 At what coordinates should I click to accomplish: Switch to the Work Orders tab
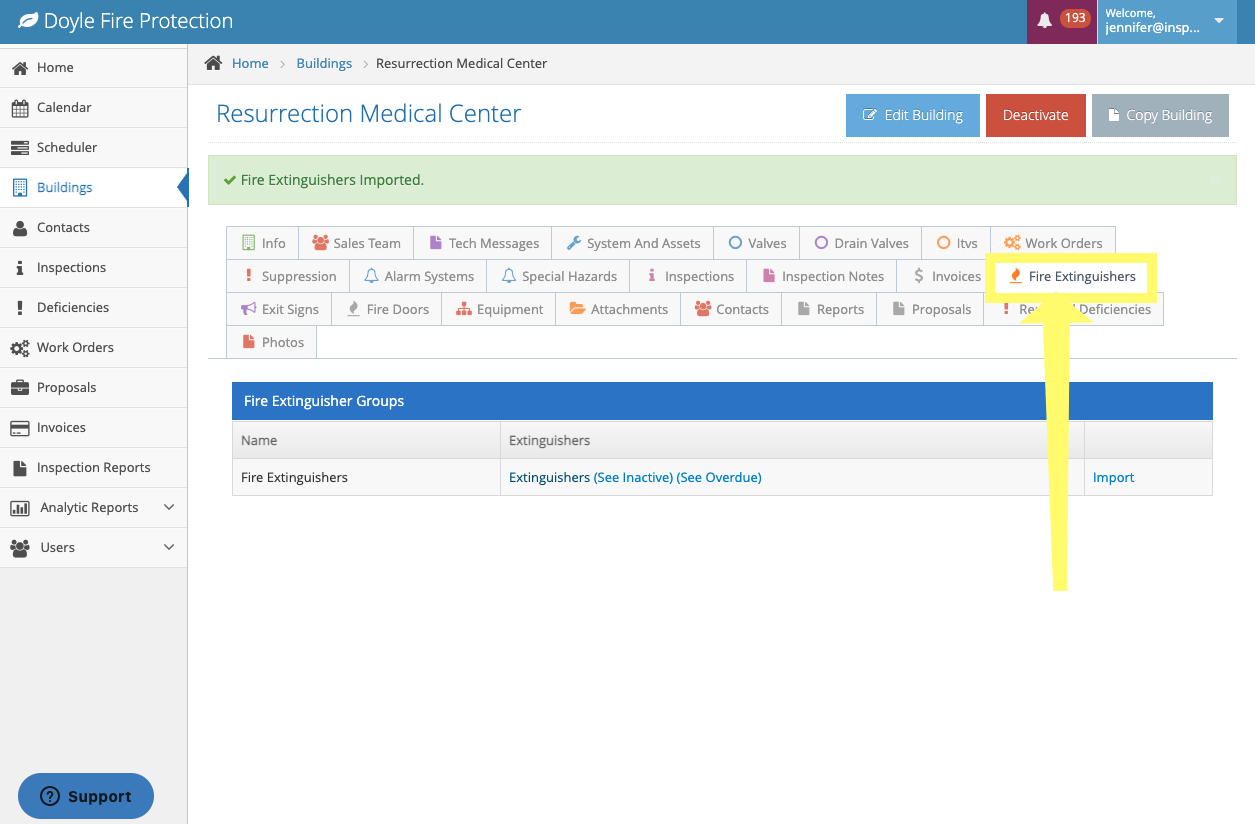point(1053,243)
